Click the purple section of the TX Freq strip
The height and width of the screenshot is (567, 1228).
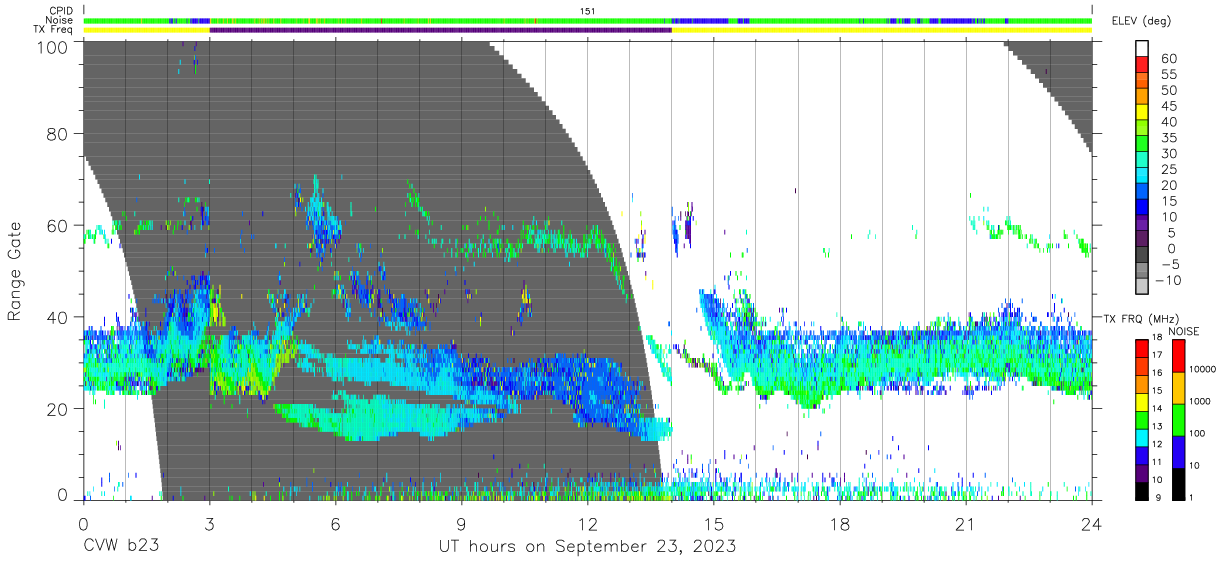tap(440, 30)
